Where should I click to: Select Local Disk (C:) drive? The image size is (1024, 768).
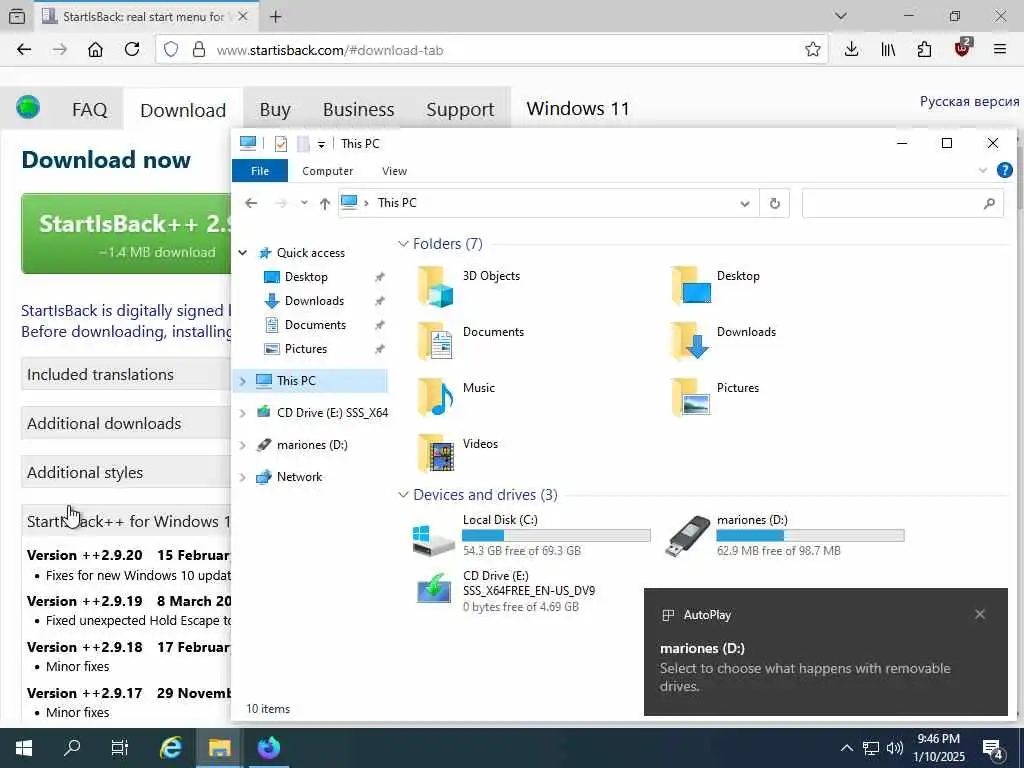click(532, 536)
